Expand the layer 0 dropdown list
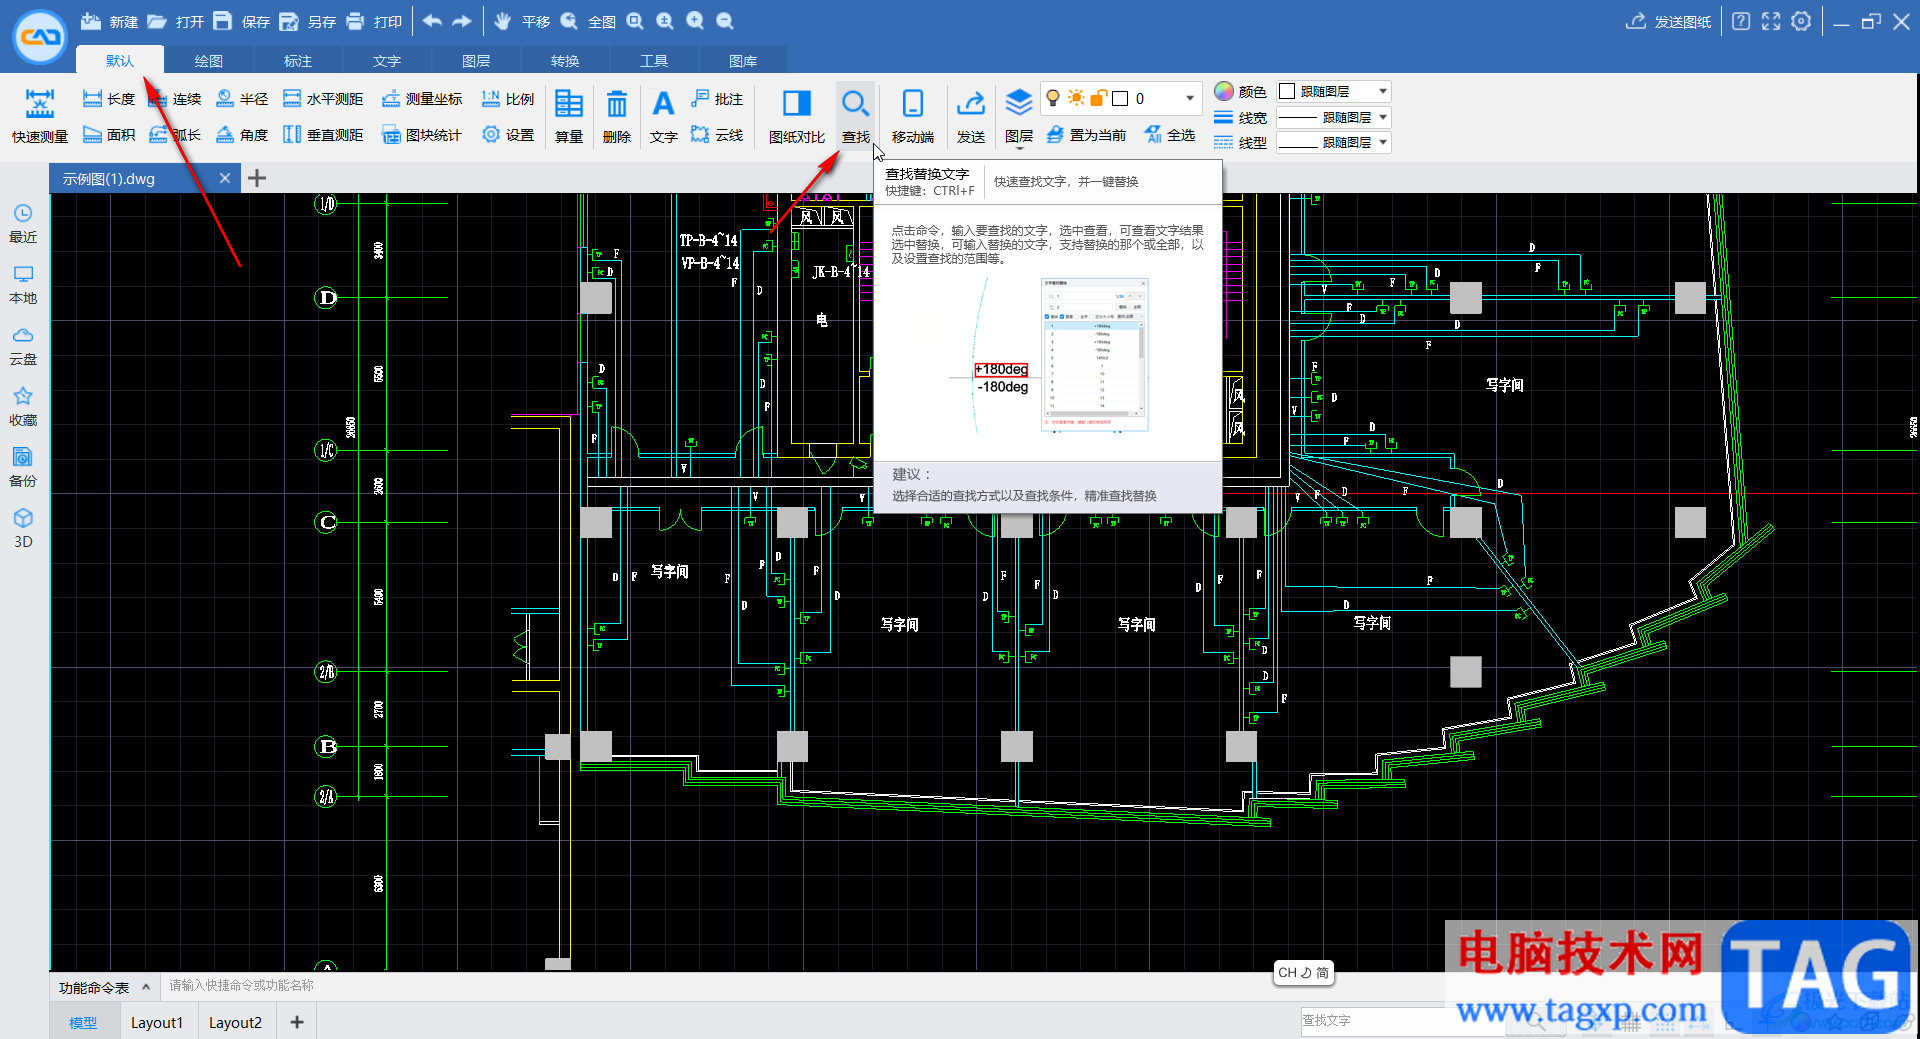The image size is (1920, 1039). pyautogui.click(x=1189, y=98)
